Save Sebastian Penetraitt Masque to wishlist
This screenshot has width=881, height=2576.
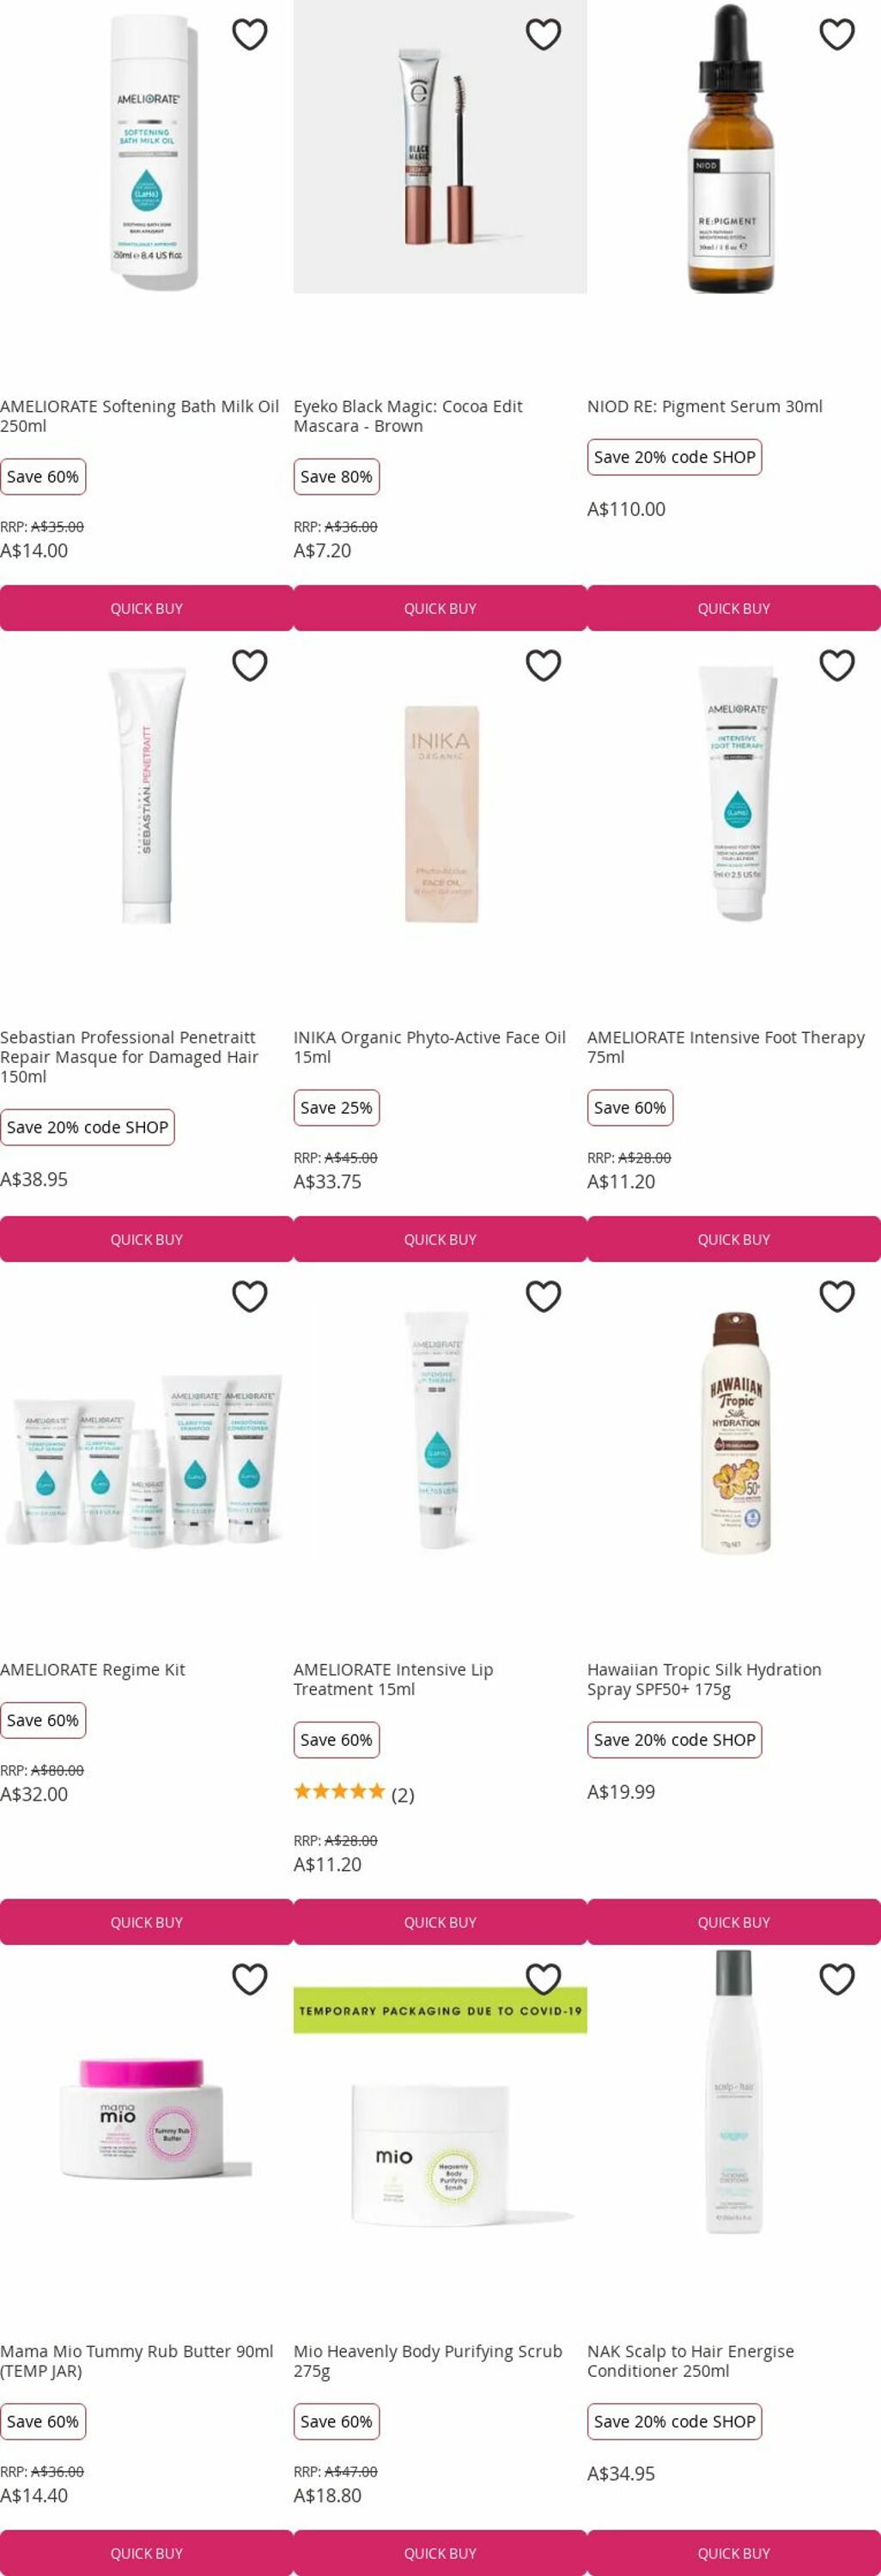point(250,665)
